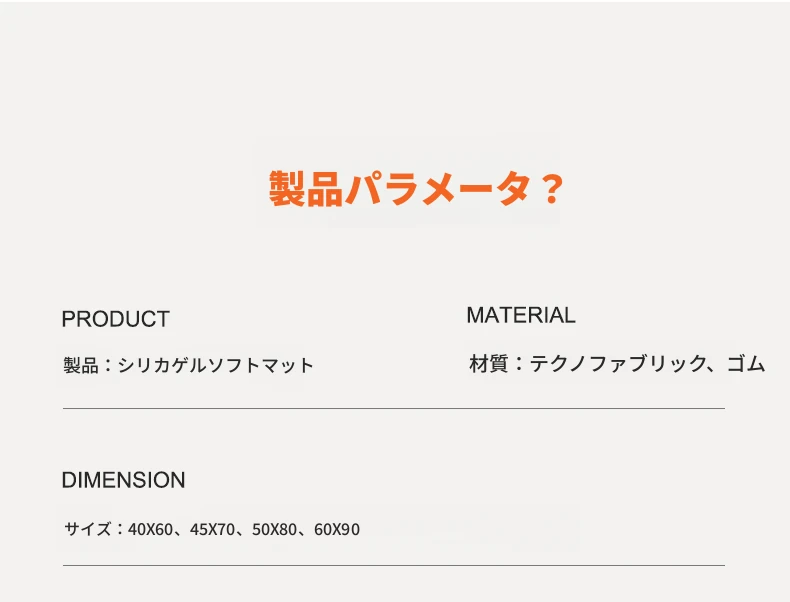Select the MATERIAL label
790x602 pixels.
(x=520, y=315)
